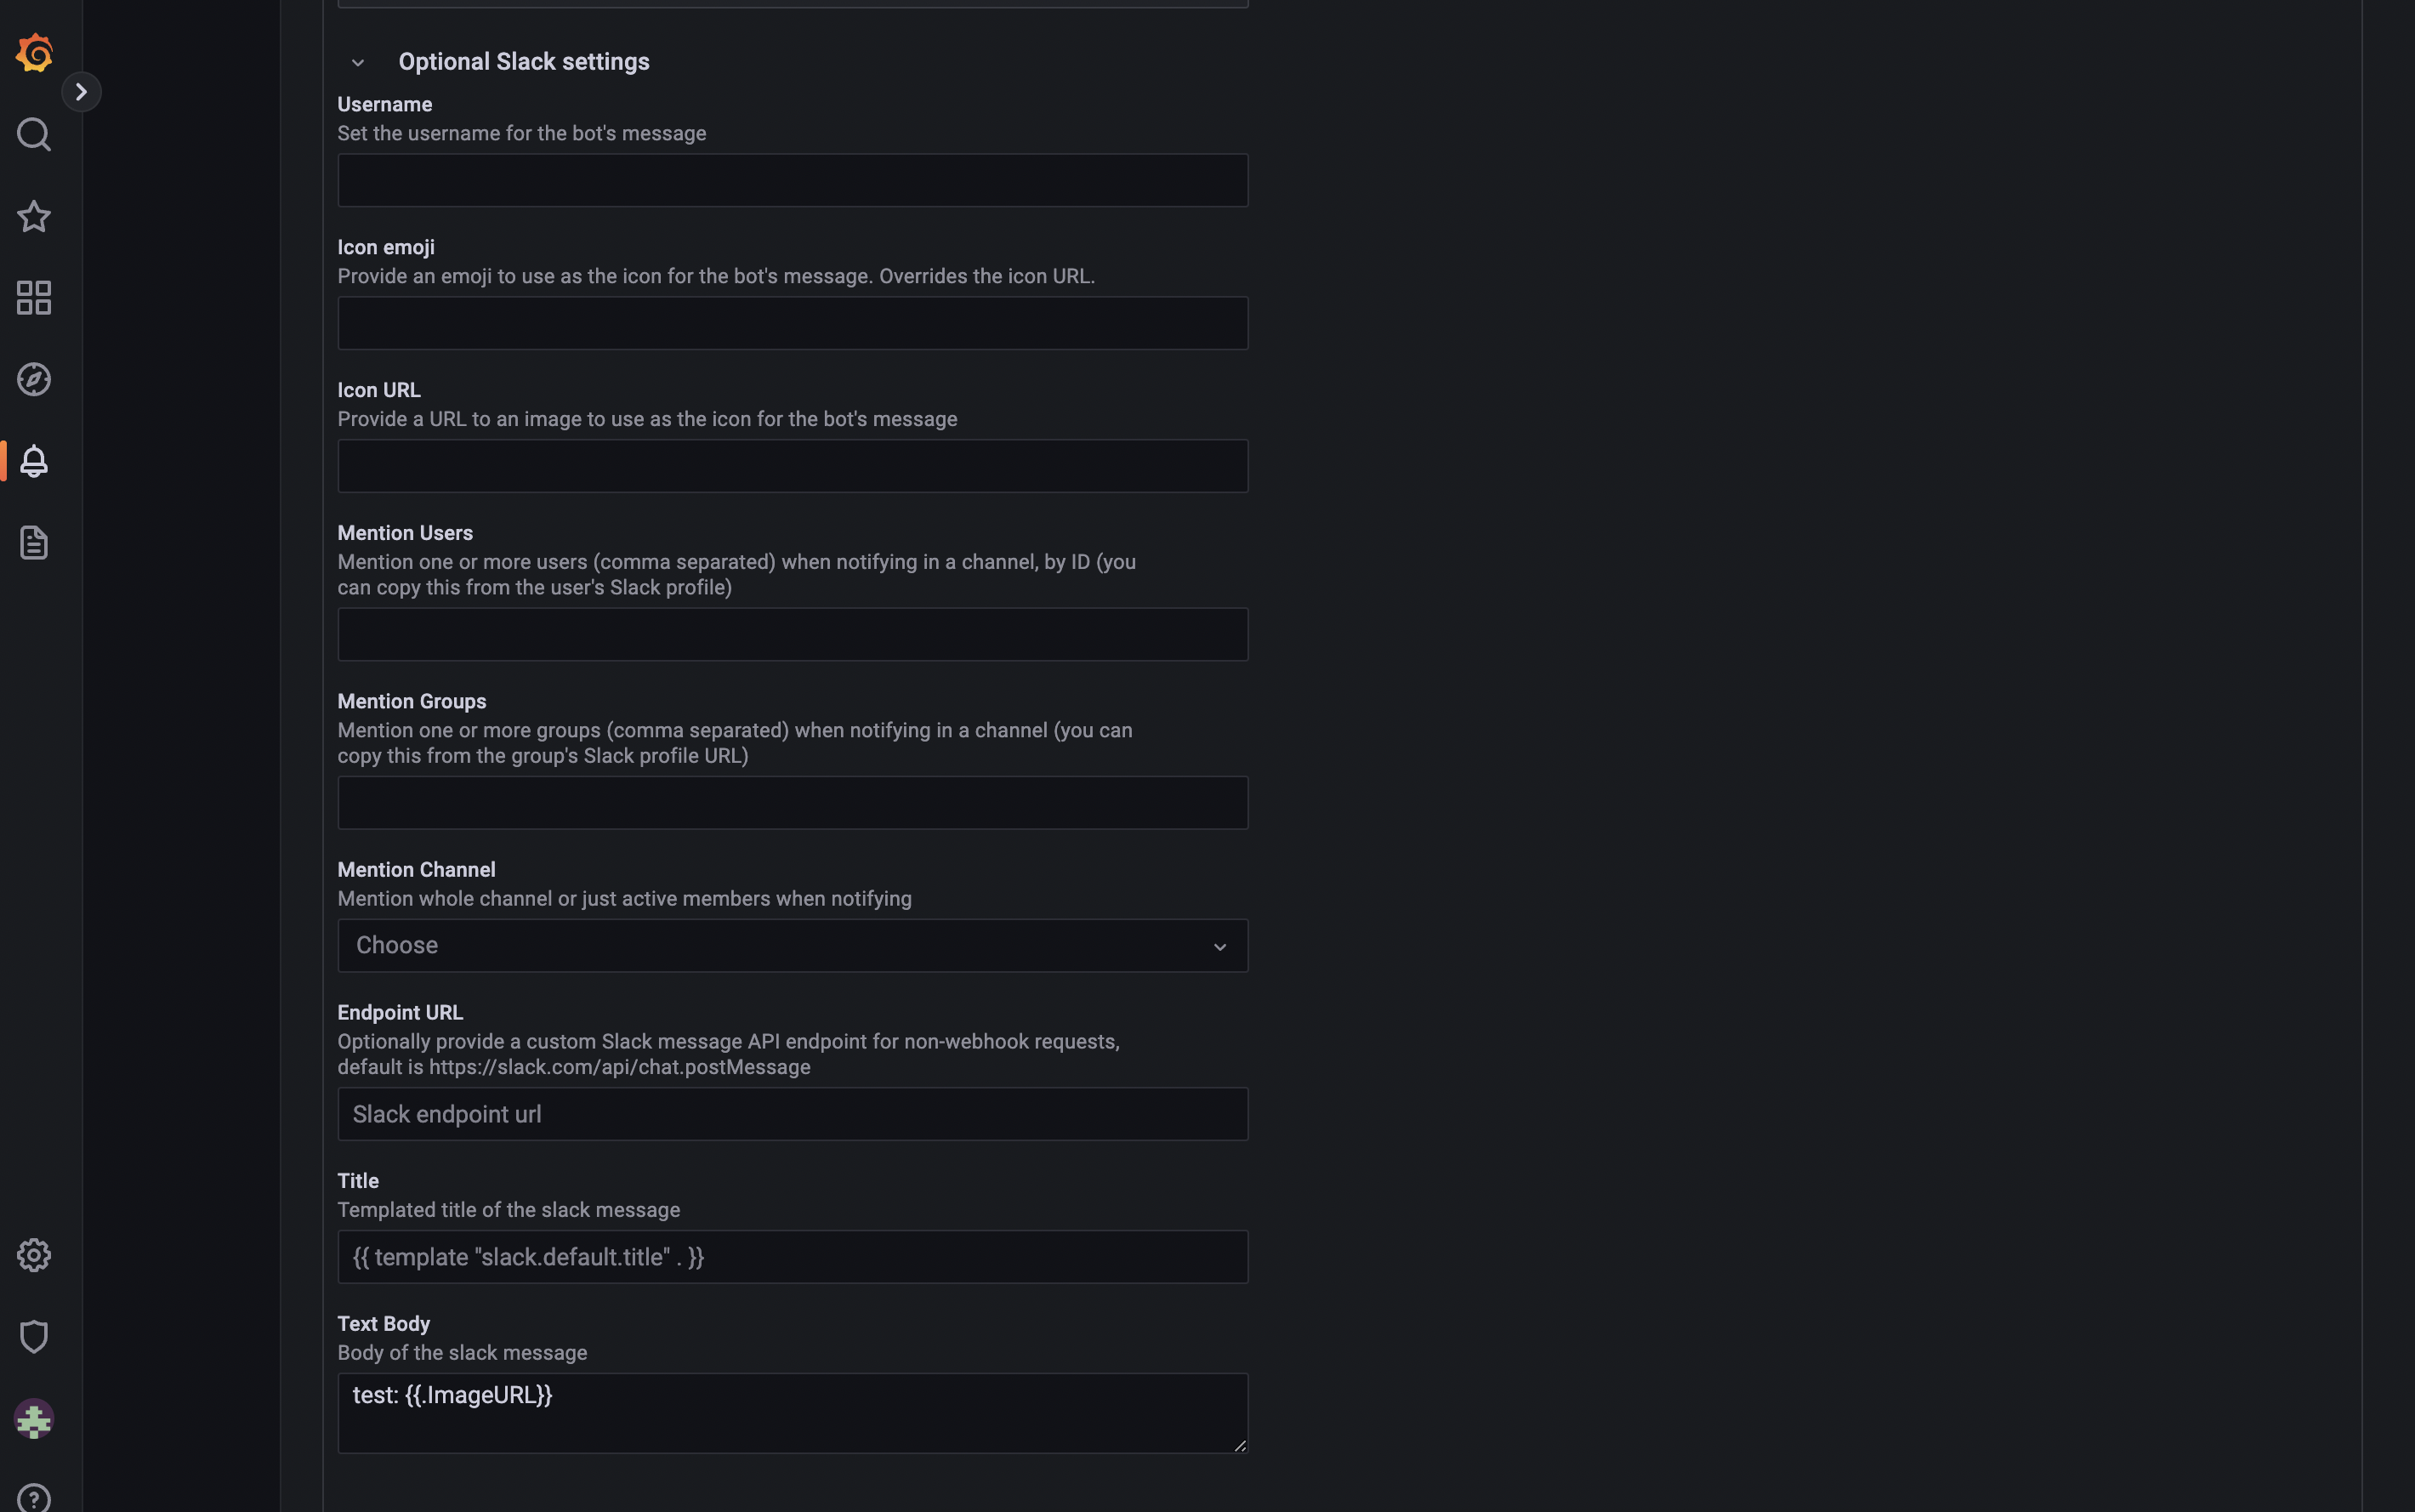The width and height of the screenshot is (2415, 1512).
Task: Click the Server Admin shield icon
Action: [x=34, y=1335]
